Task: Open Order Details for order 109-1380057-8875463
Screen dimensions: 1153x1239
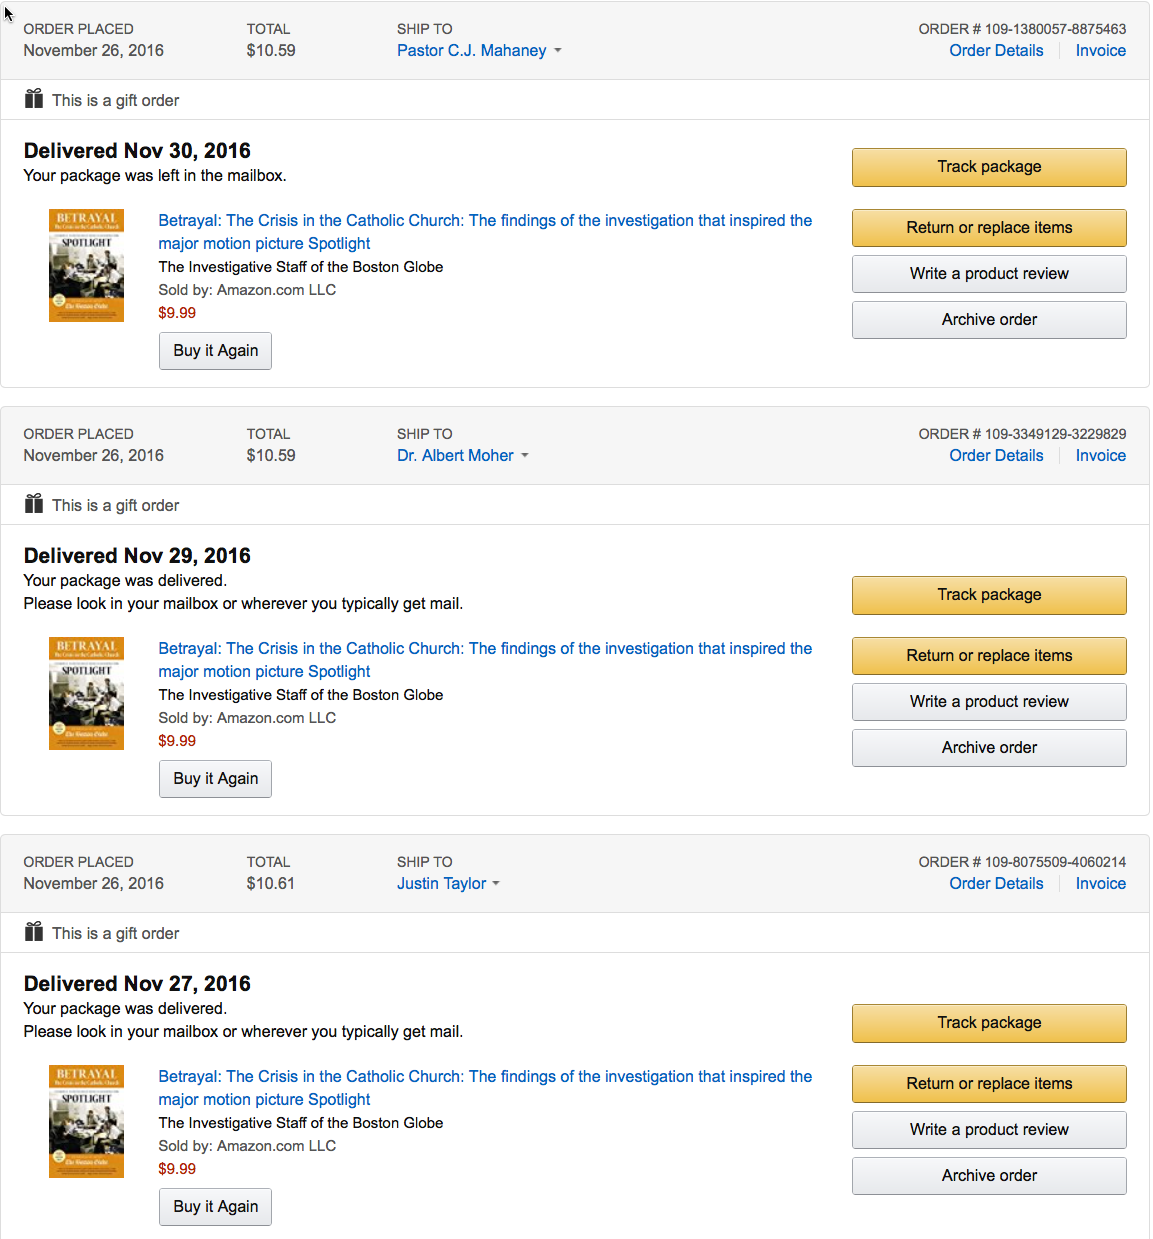Action: (x=996, y=51)
